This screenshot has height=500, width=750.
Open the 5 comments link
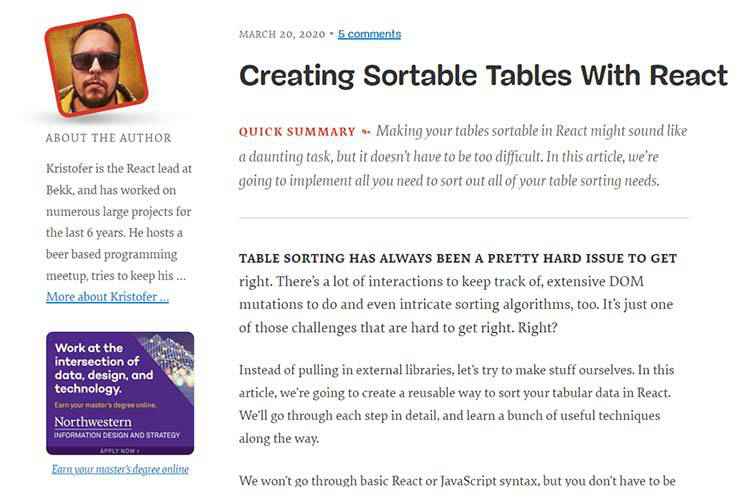pyautogui.click(x=369, y=34)
